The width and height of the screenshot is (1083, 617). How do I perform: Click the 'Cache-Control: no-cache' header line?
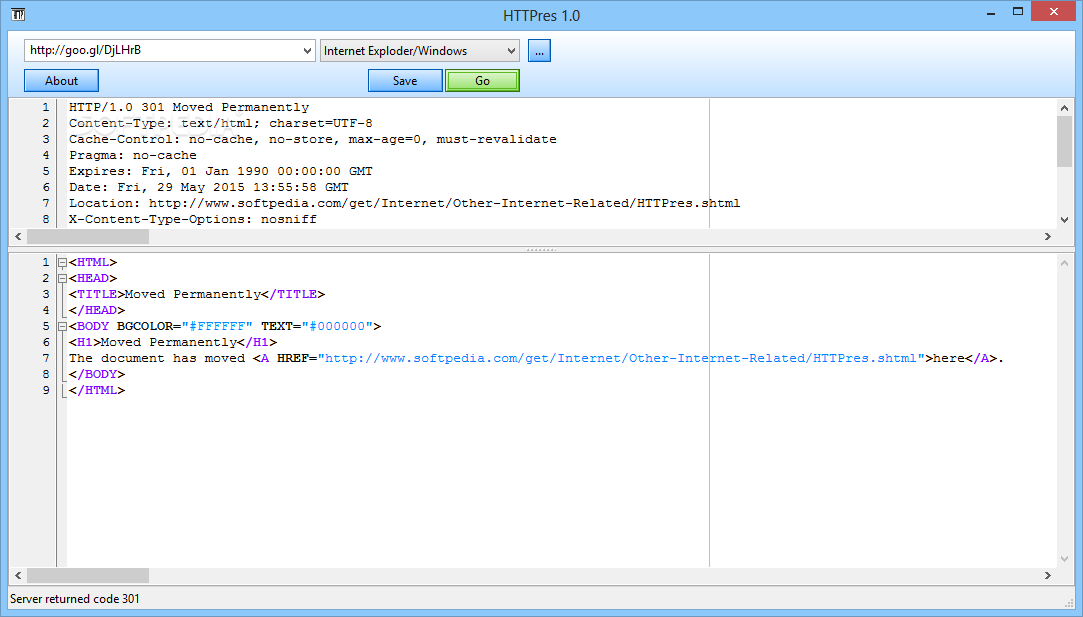pyautogui.click(x=312, y=139)
